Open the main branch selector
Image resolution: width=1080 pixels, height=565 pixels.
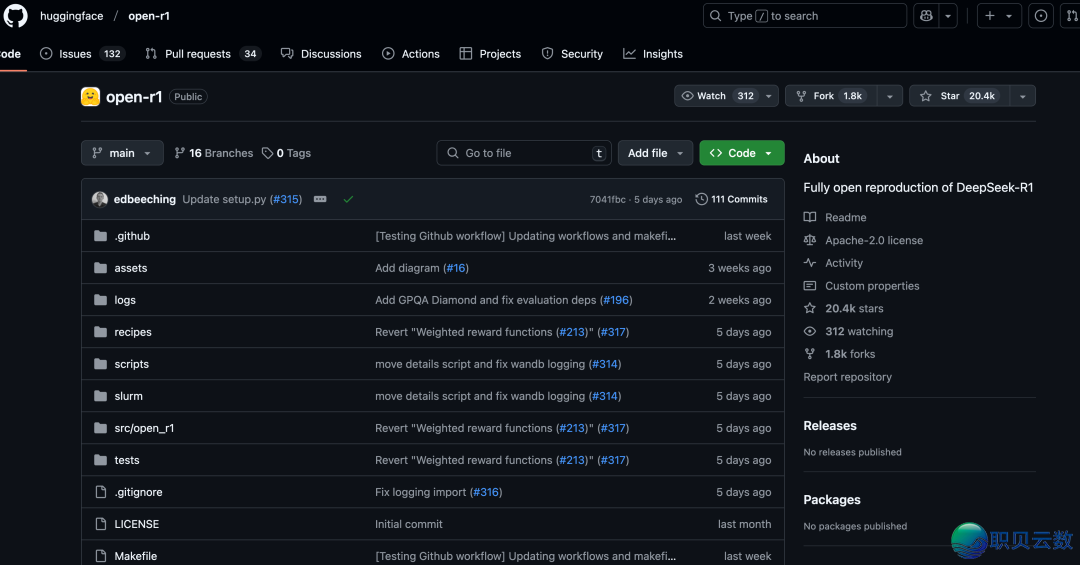point(122,153)
